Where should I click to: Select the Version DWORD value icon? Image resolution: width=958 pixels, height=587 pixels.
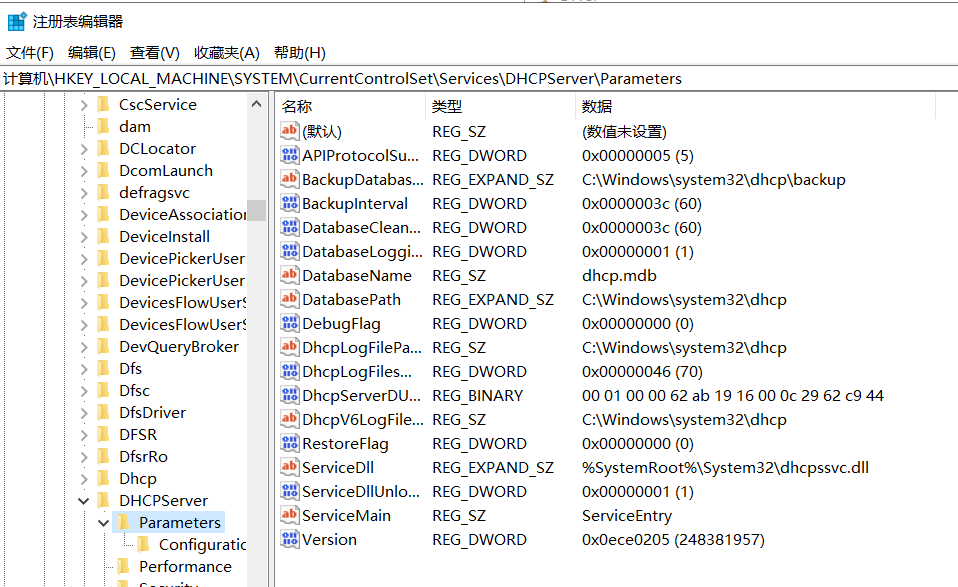290,539
